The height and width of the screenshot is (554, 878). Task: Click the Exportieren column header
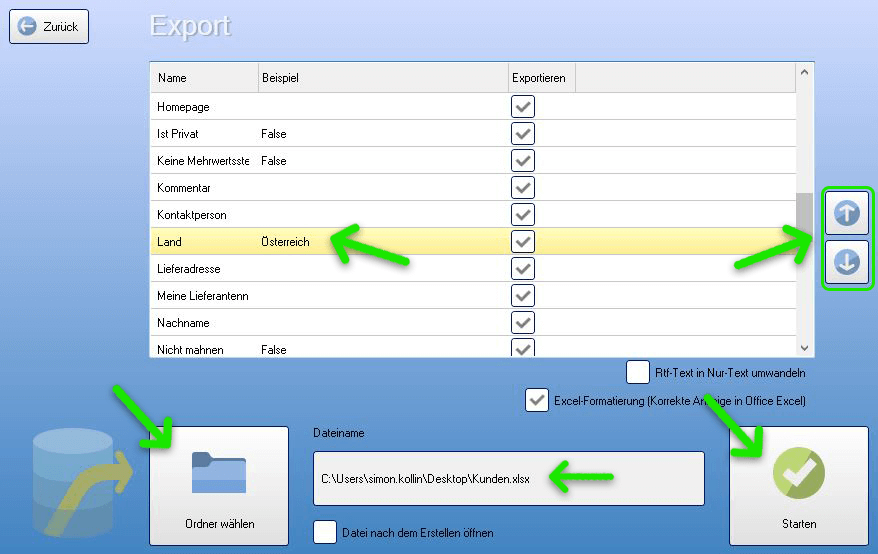(540, 78)
